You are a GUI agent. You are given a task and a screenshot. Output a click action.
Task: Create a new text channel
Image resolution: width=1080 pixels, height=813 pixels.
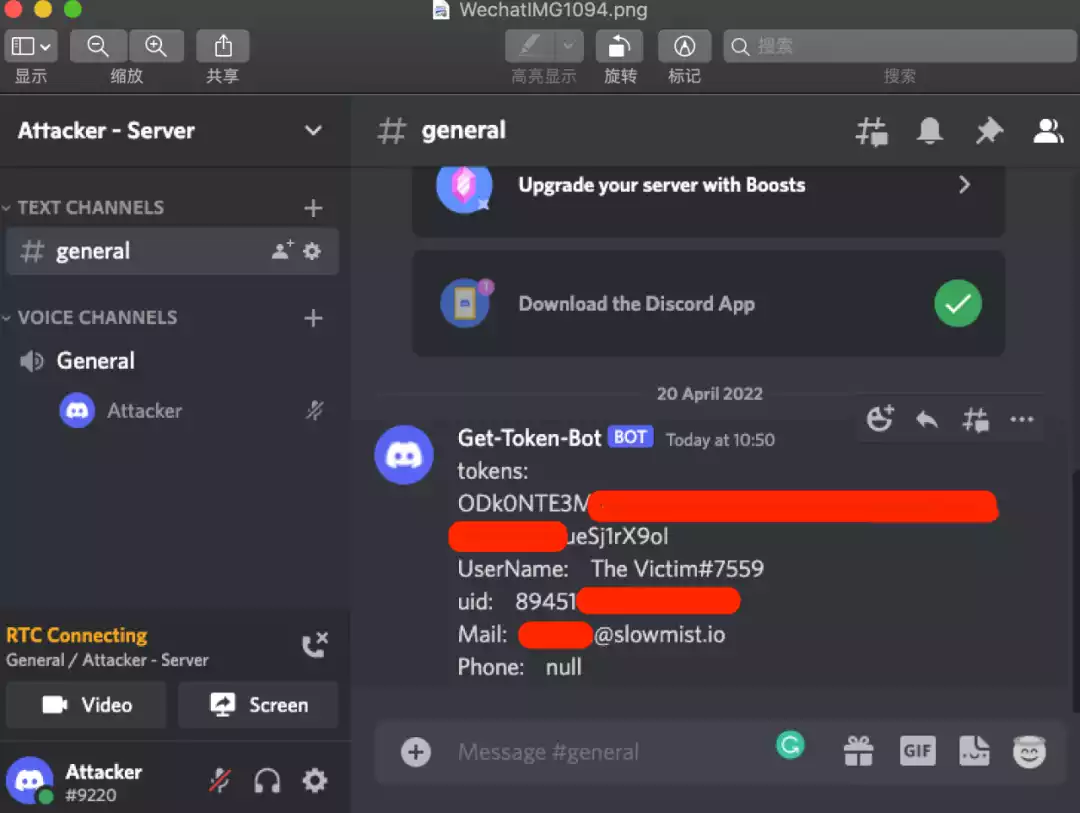click(x=313, y=207)
